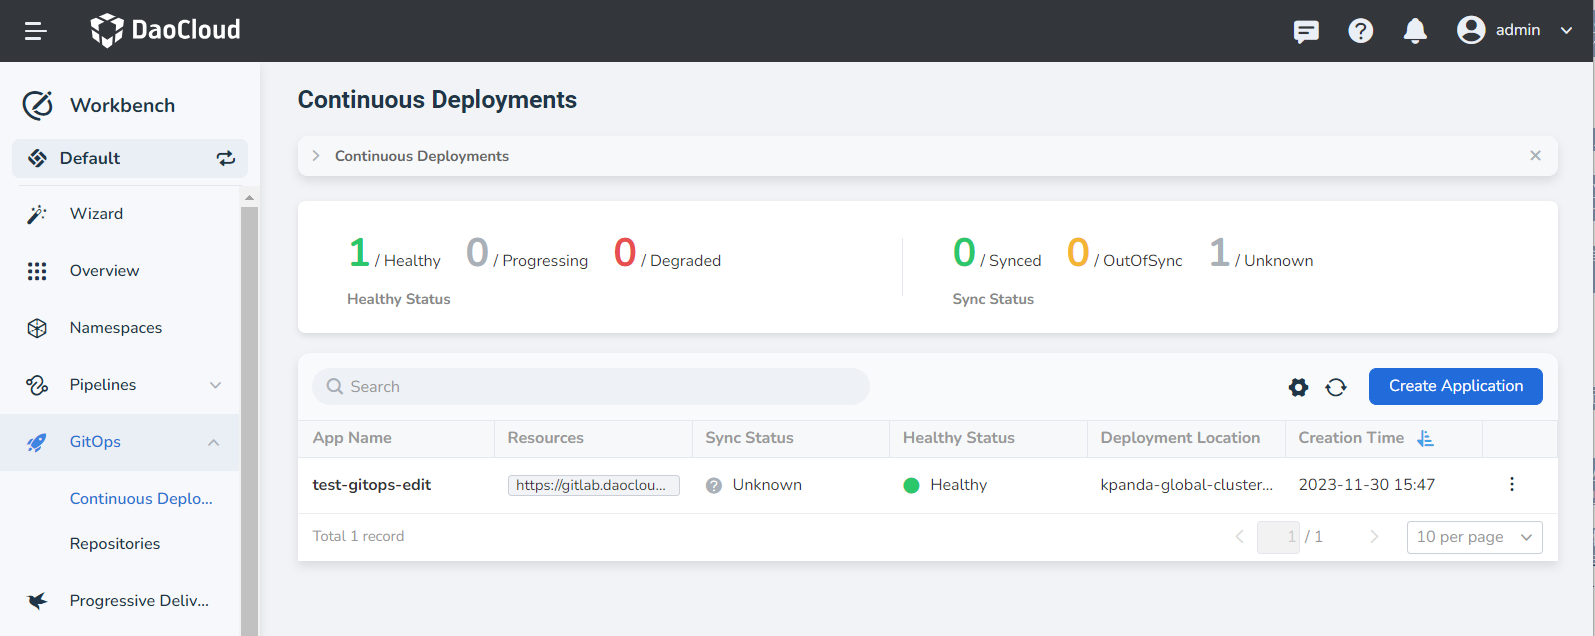Viewport: 1595px width, 636px height.
Task: Open the messages chat icon
Action: 1306,31
